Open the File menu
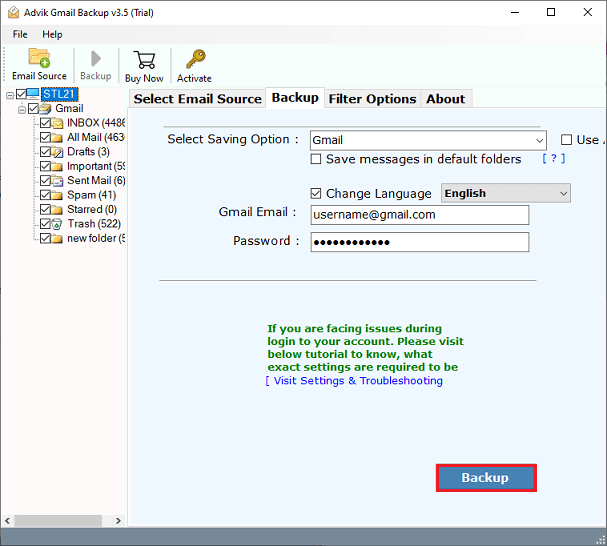This screenshot has height=546, width=607. tap(20, 34)
